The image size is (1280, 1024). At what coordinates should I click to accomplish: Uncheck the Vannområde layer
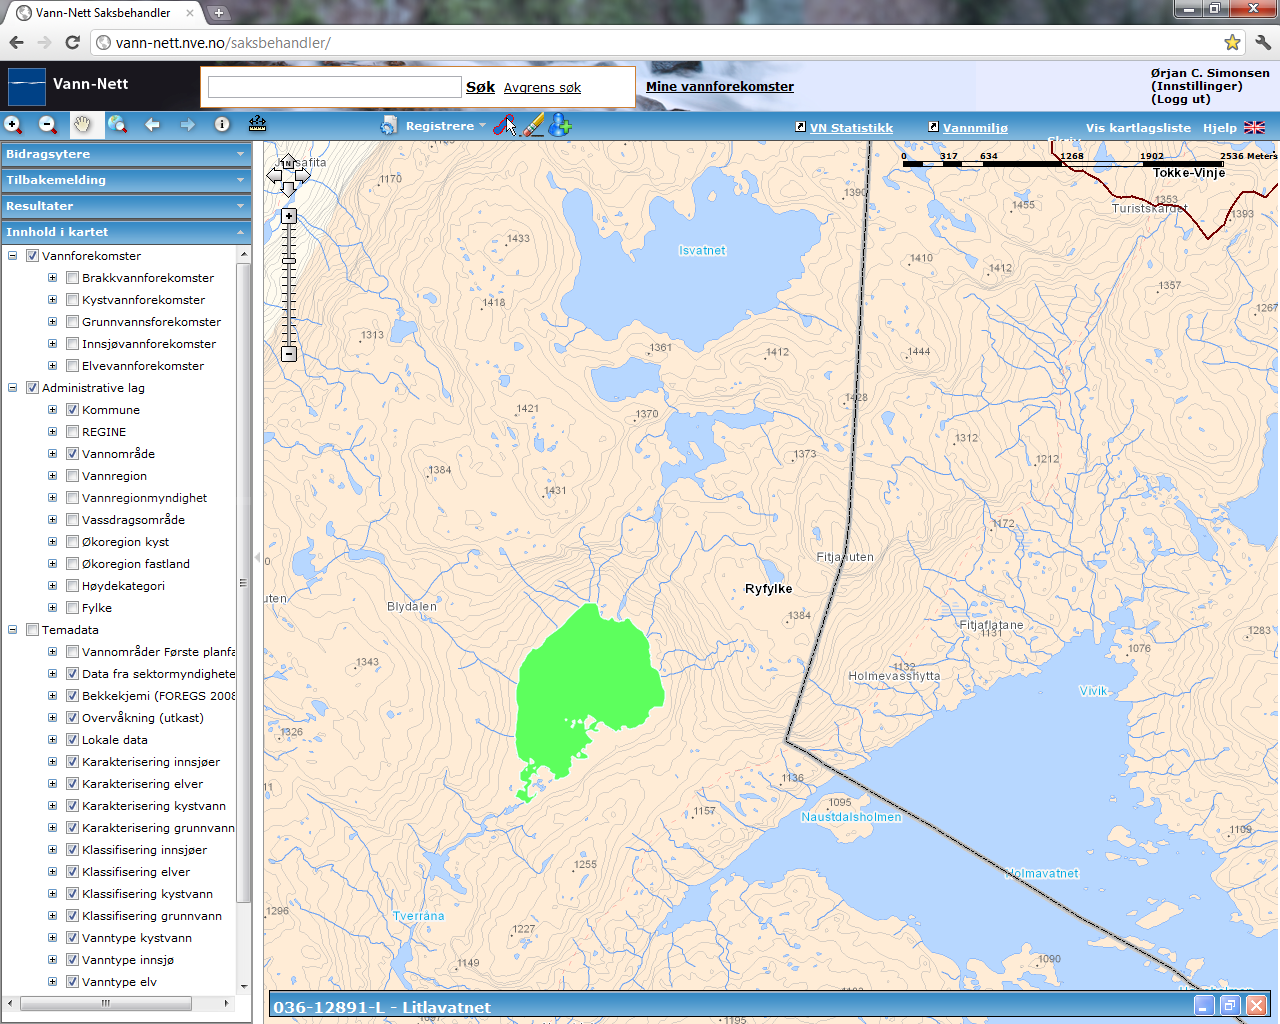pyautogui.click(x=72, y=454)
